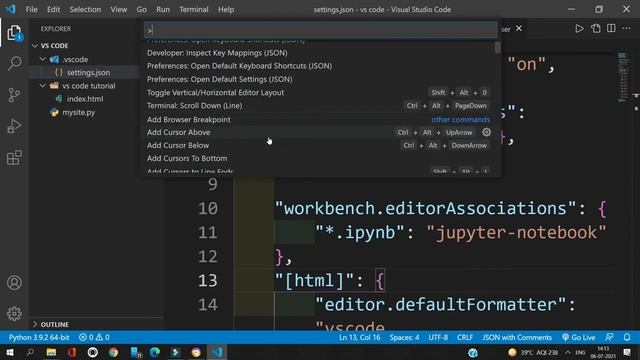Open the Search view in activity bar
Screen dimensions: 640x360
[x=14, y=64]
